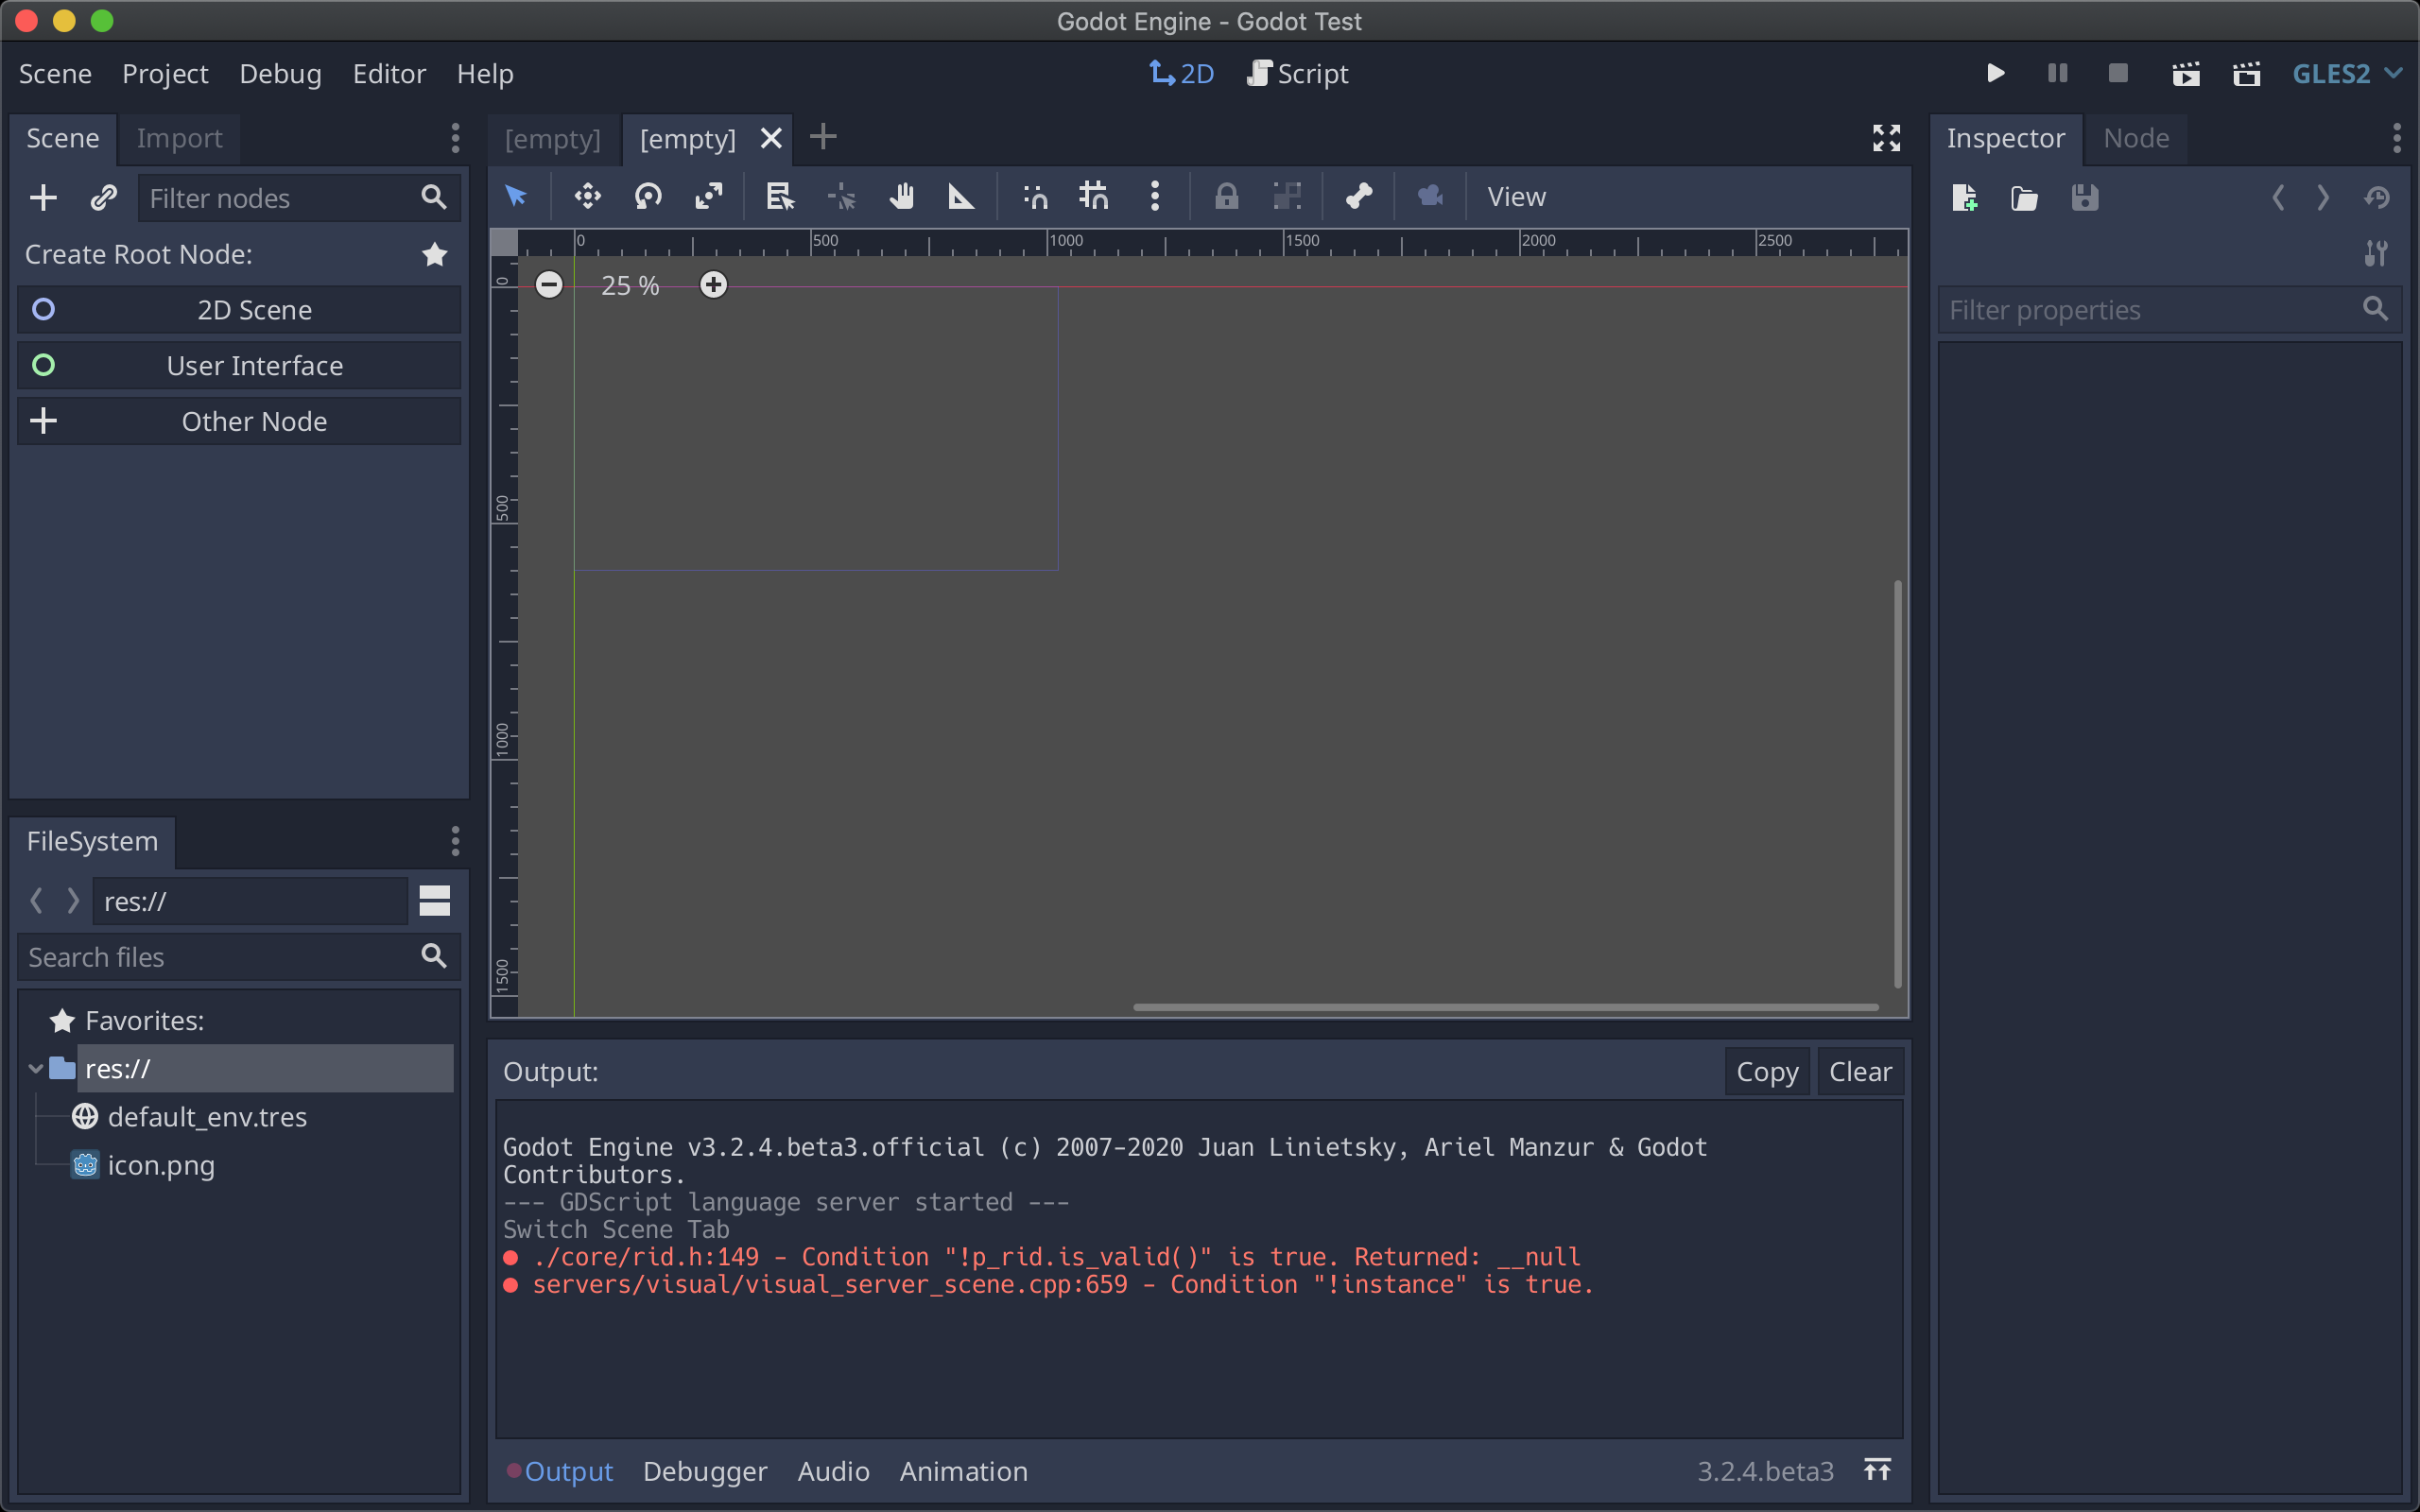Open the Project menu
Viewport: 2420px width, 1512px height.
pyautogui.click(x=165, y=74)
